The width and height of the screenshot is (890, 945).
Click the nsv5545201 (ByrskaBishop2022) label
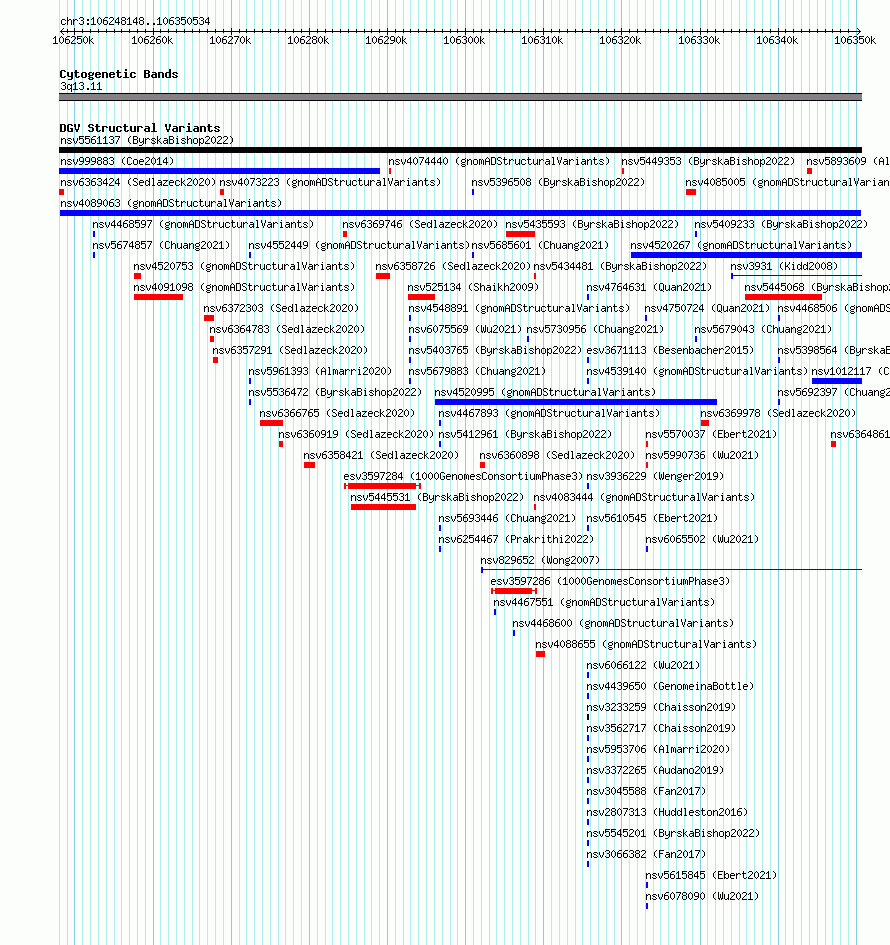click(x=673, y=834)
